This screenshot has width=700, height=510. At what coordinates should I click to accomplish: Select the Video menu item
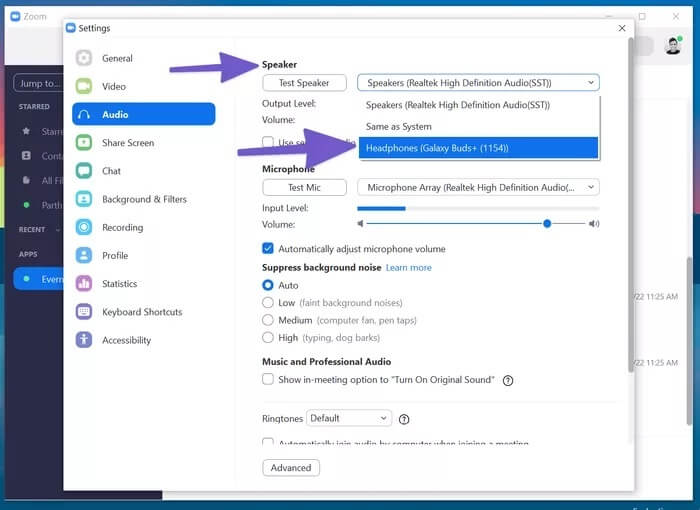tap(113, 86)
